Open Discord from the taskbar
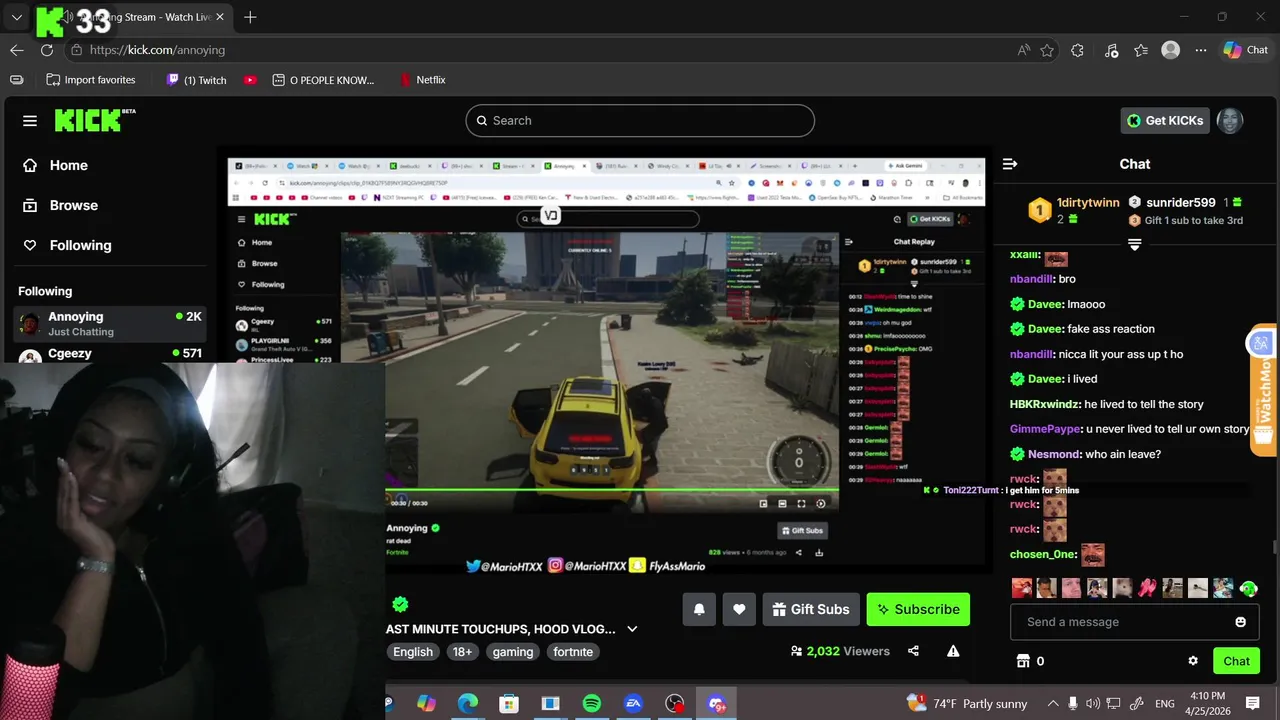Image resolution: width=1280 pixels, height=720 pixels. [717, 704]
